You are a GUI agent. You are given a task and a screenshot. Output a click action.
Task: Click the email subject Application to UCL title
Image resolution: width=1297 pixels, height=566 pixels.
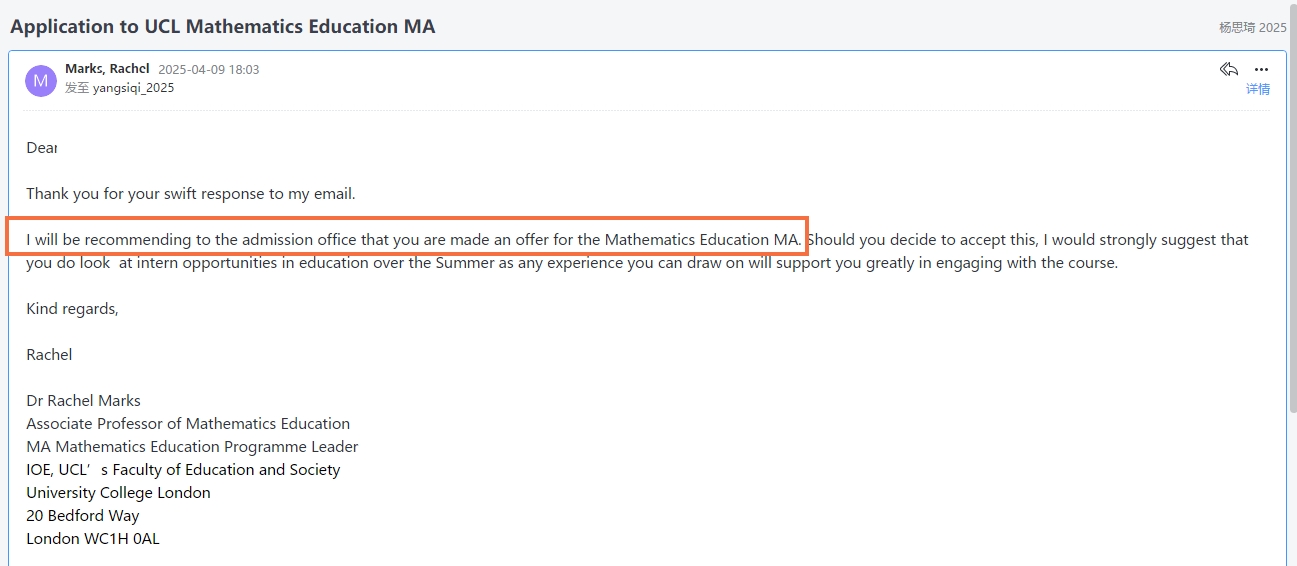(223, 27)
